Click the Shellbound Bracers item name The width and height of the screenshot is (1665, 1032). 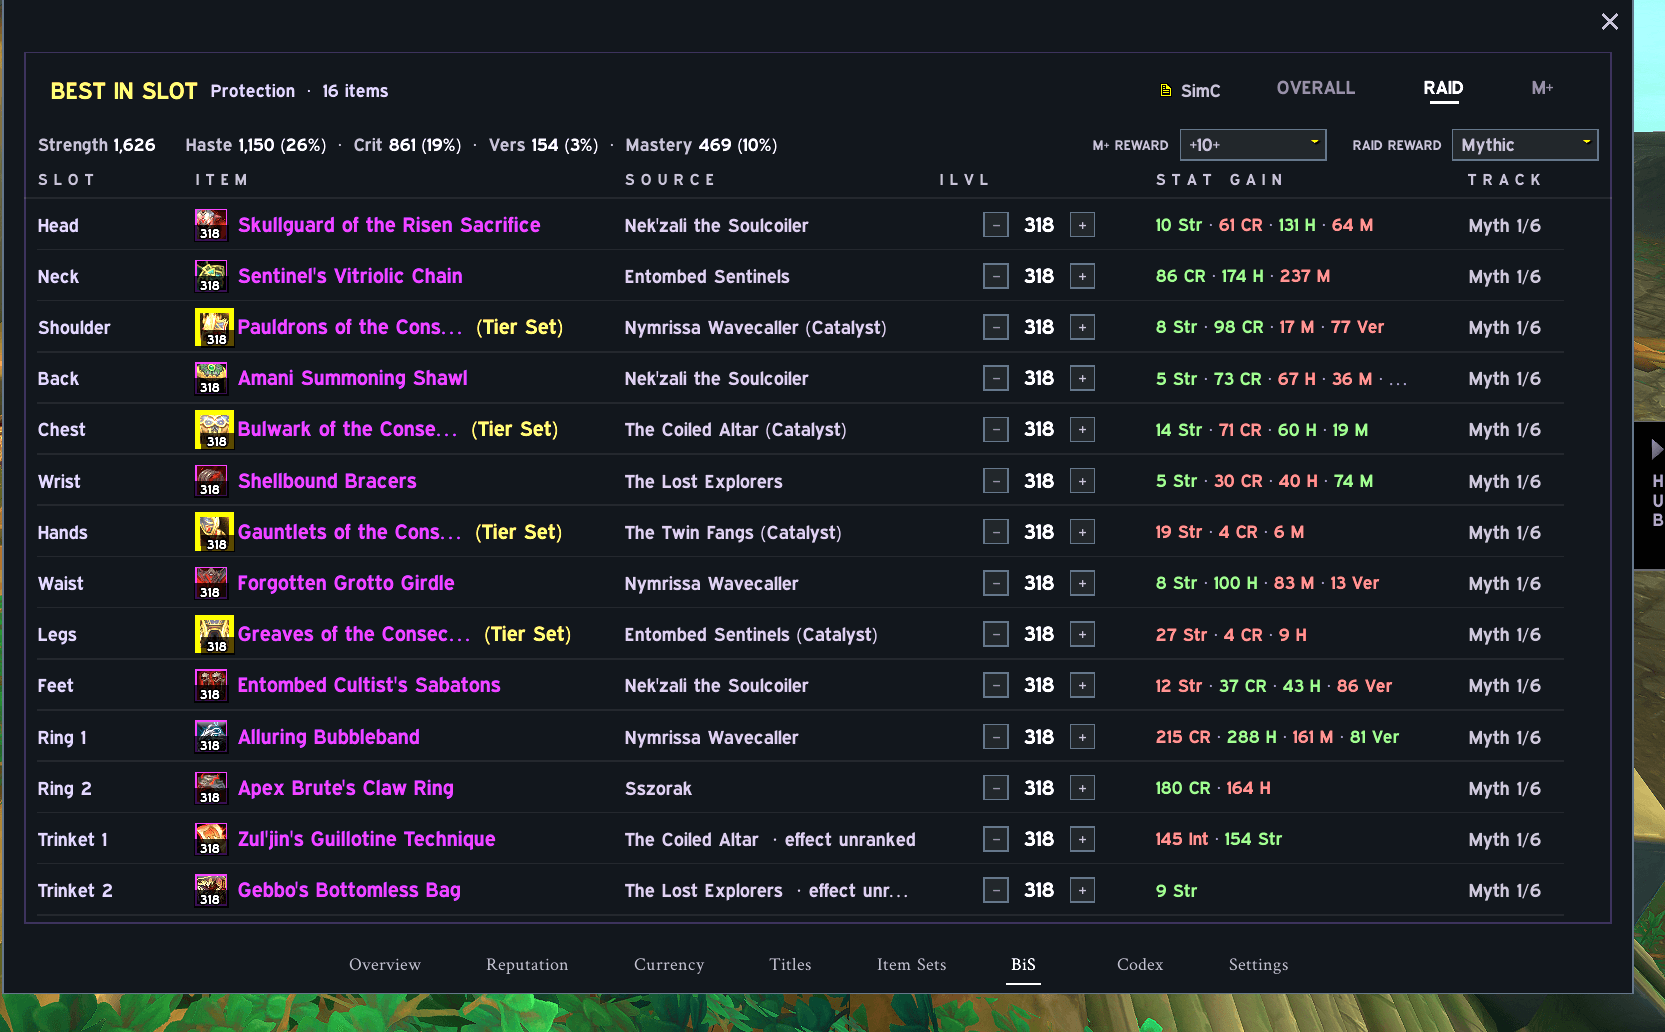coord(327,481)
